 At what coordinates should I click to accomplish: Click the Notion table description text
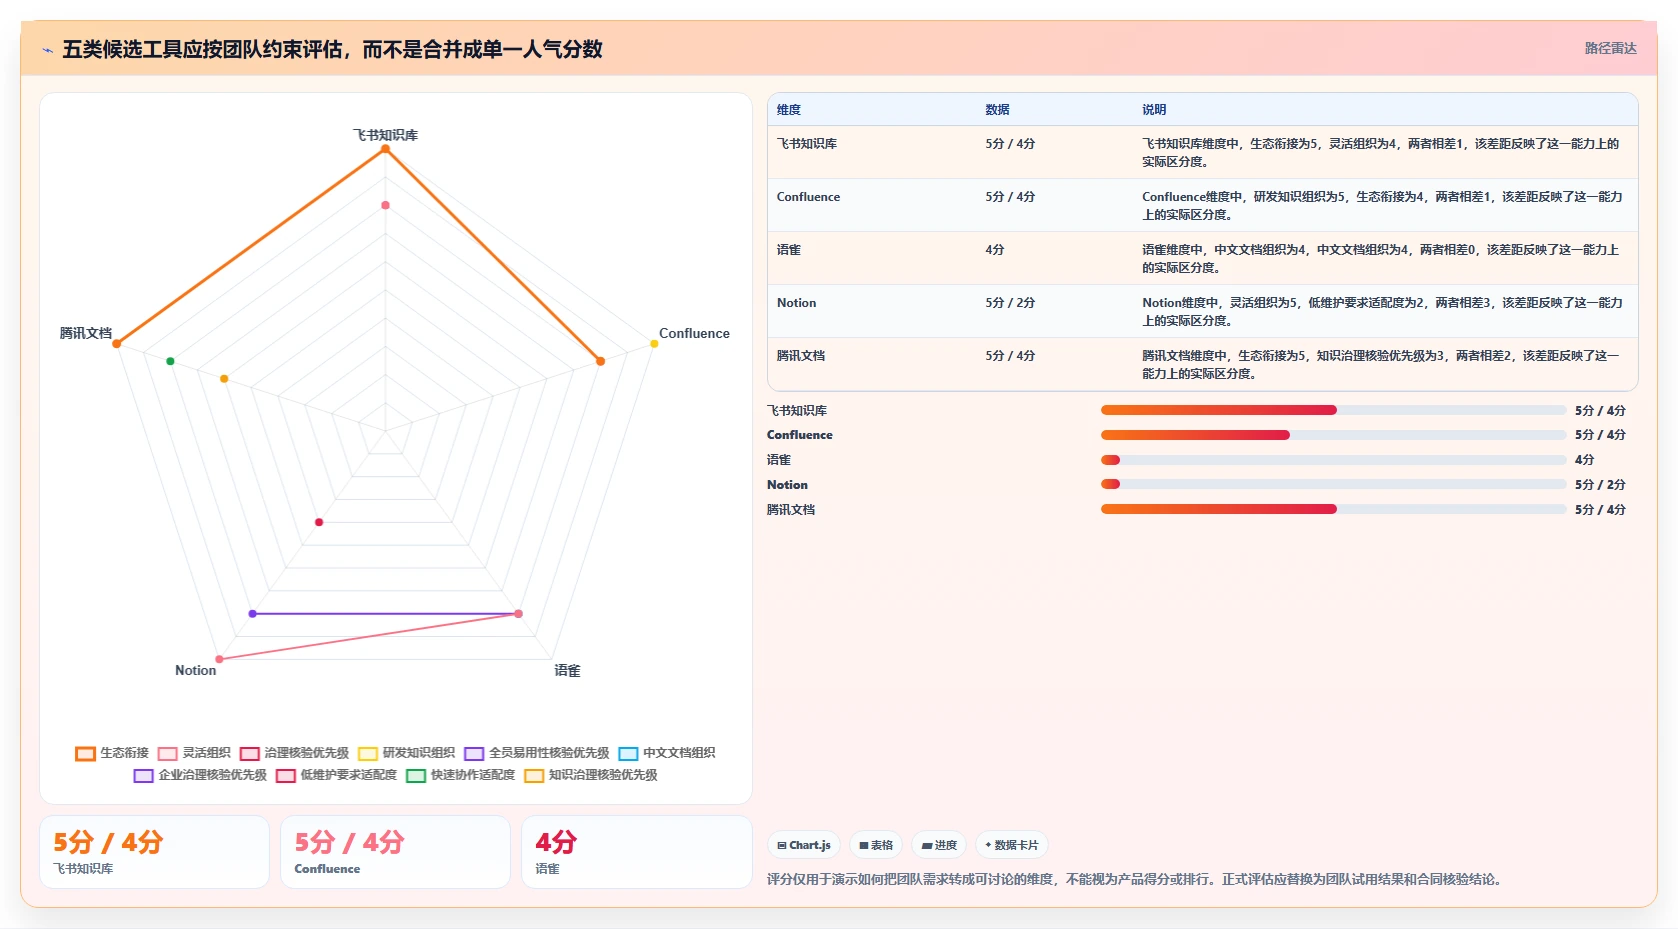1382,312
